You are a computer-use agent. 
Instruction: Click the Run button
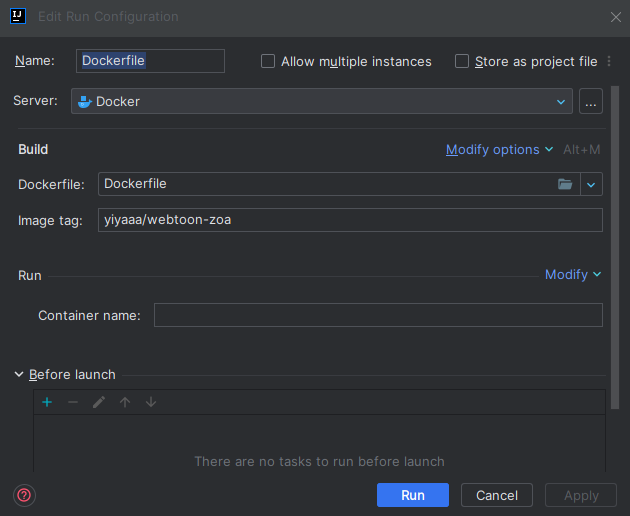pyautogui.click(x=413, y=495)
